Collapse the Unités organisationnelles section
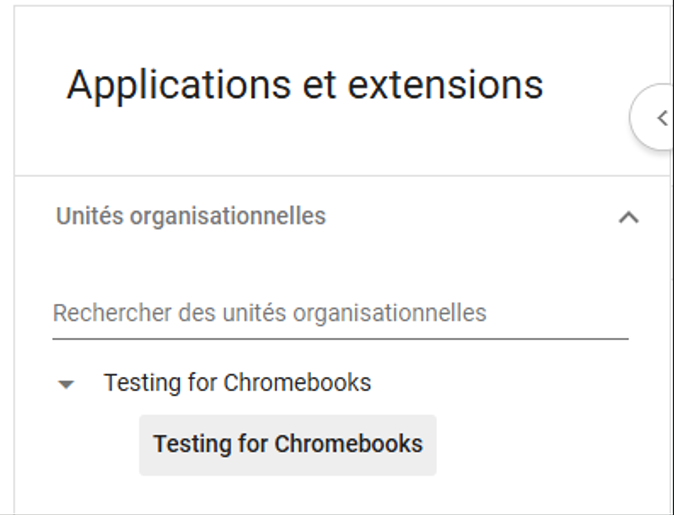 pos(628,217)
